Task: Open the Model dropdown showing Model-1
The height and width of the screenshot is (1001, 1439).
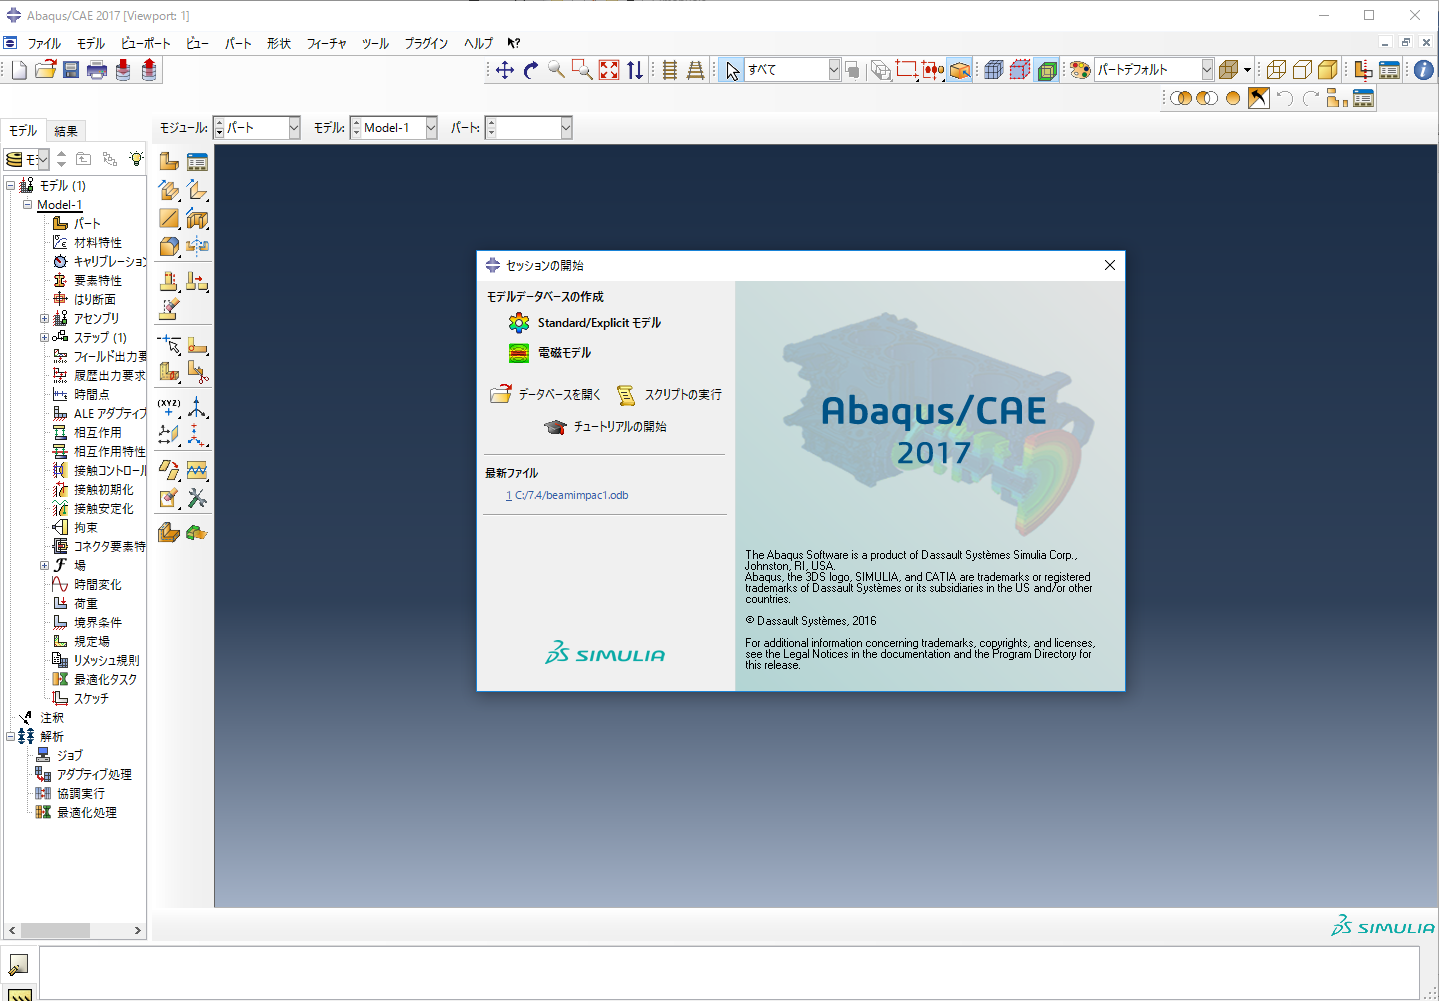Action: 394,128
